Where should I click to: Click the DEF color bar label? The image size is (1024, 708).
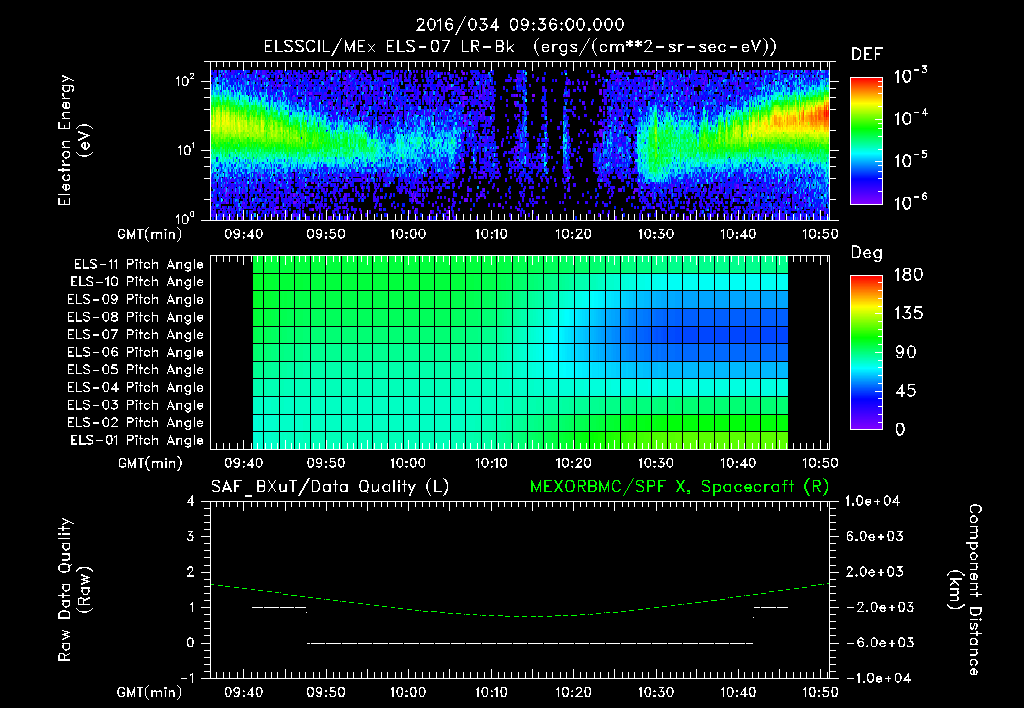coord(867,54)
